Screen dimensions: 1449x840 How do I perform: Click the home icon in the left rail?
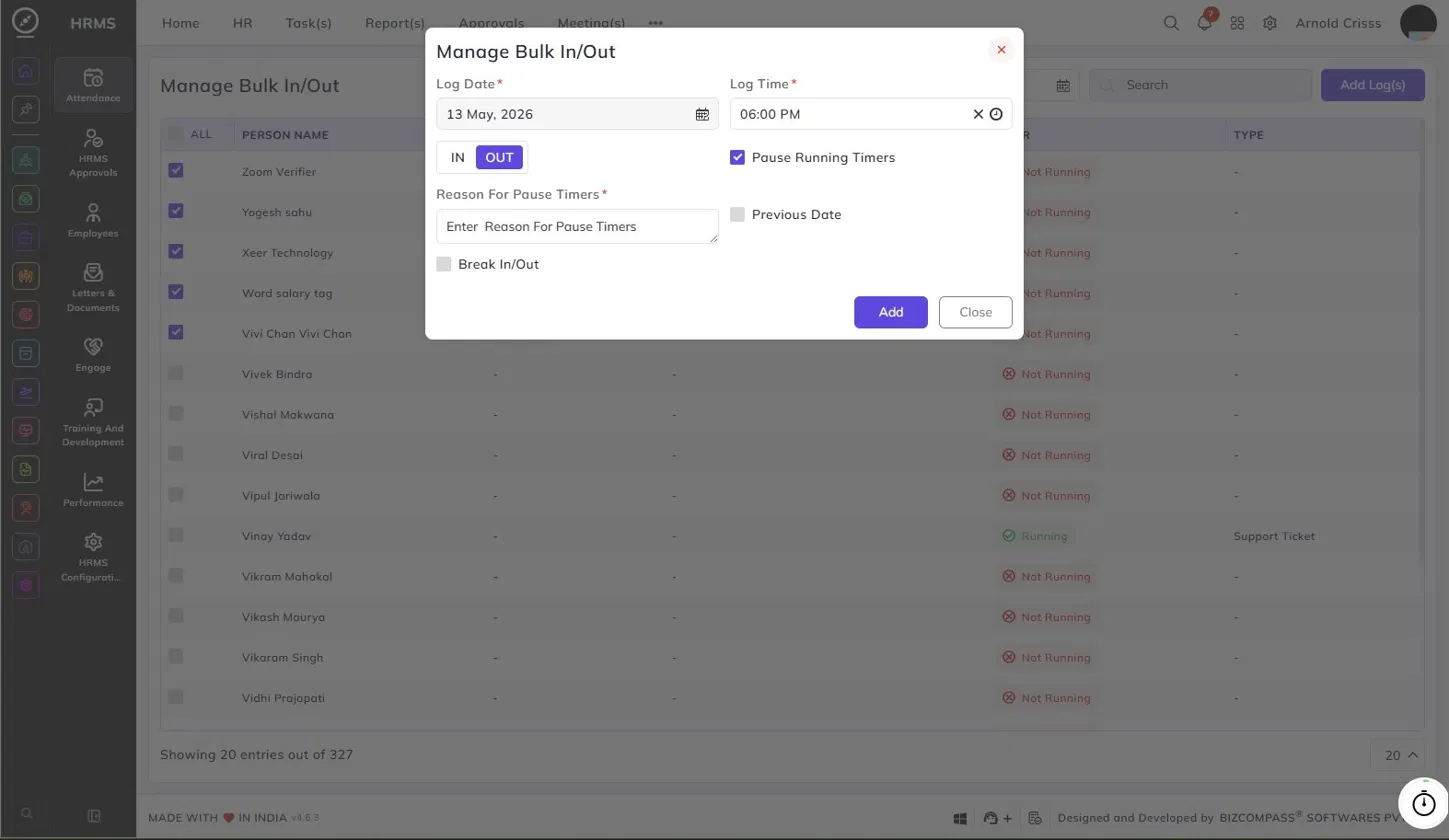pos(26,72)
